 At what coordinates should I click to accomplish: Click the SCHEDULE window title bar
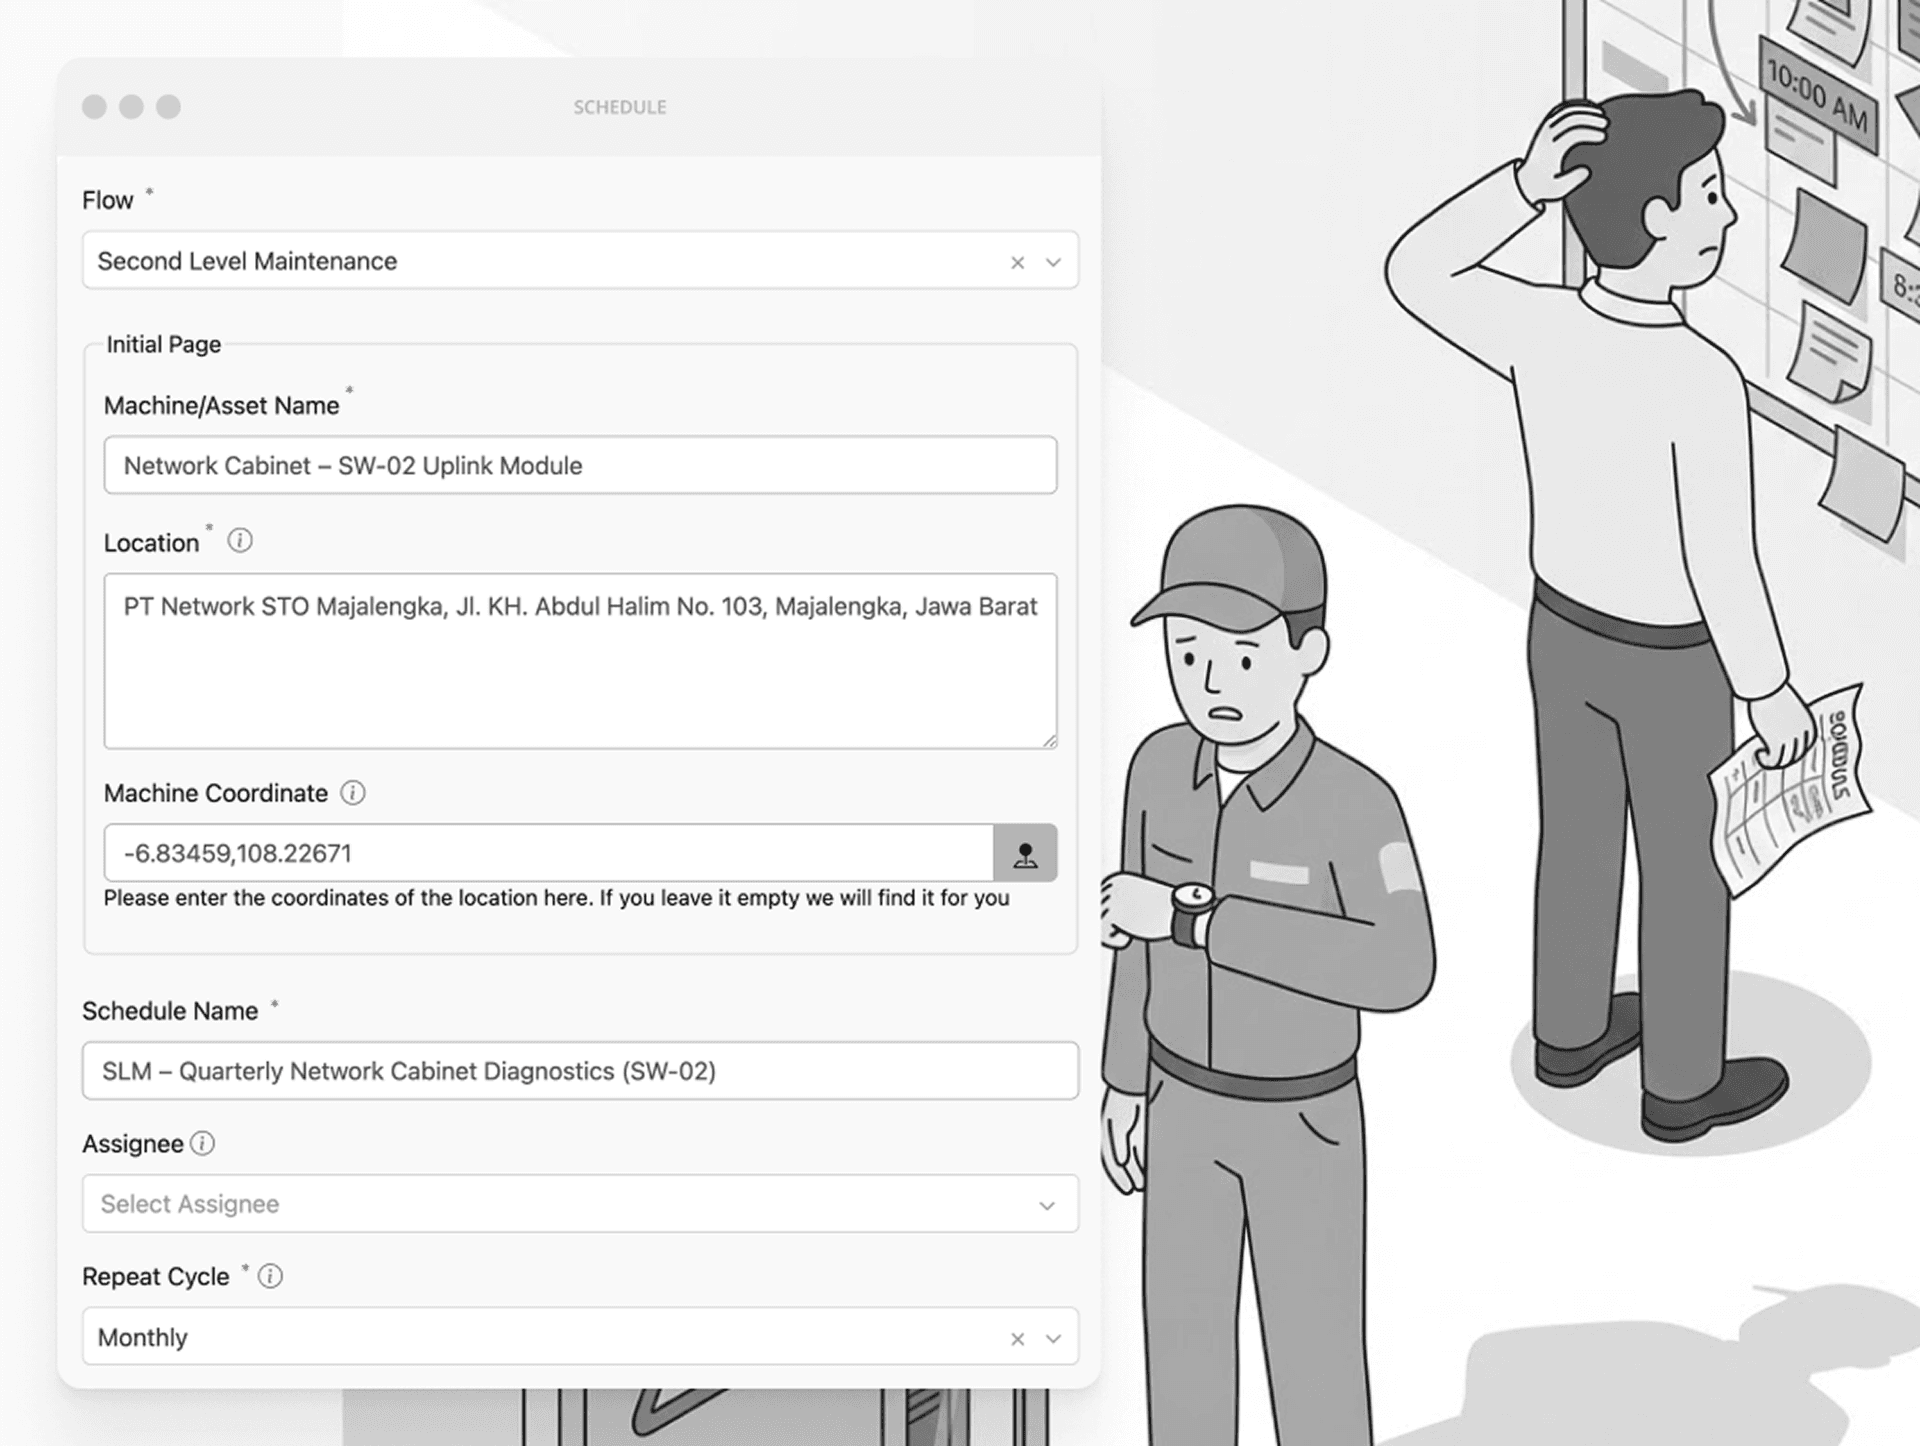[619, 107]
